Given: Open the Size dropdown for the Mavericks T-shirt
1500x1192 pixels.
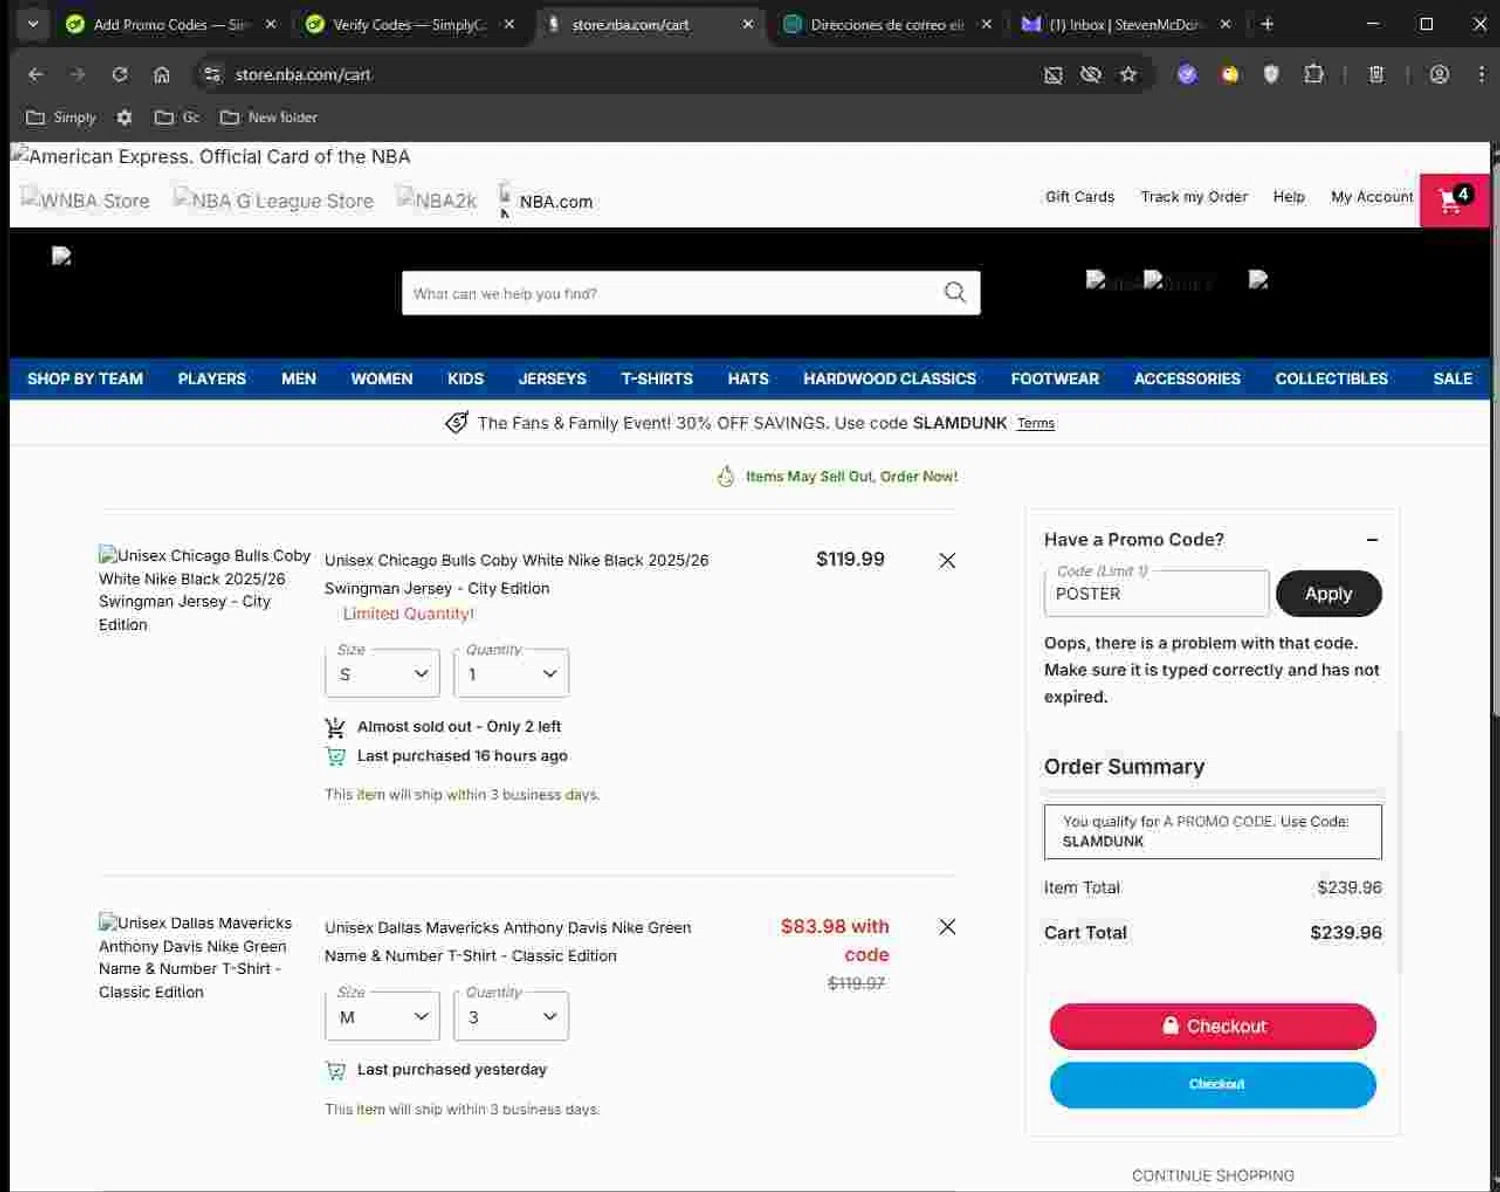Looking at the screenshot, I should pos(382,1016).
